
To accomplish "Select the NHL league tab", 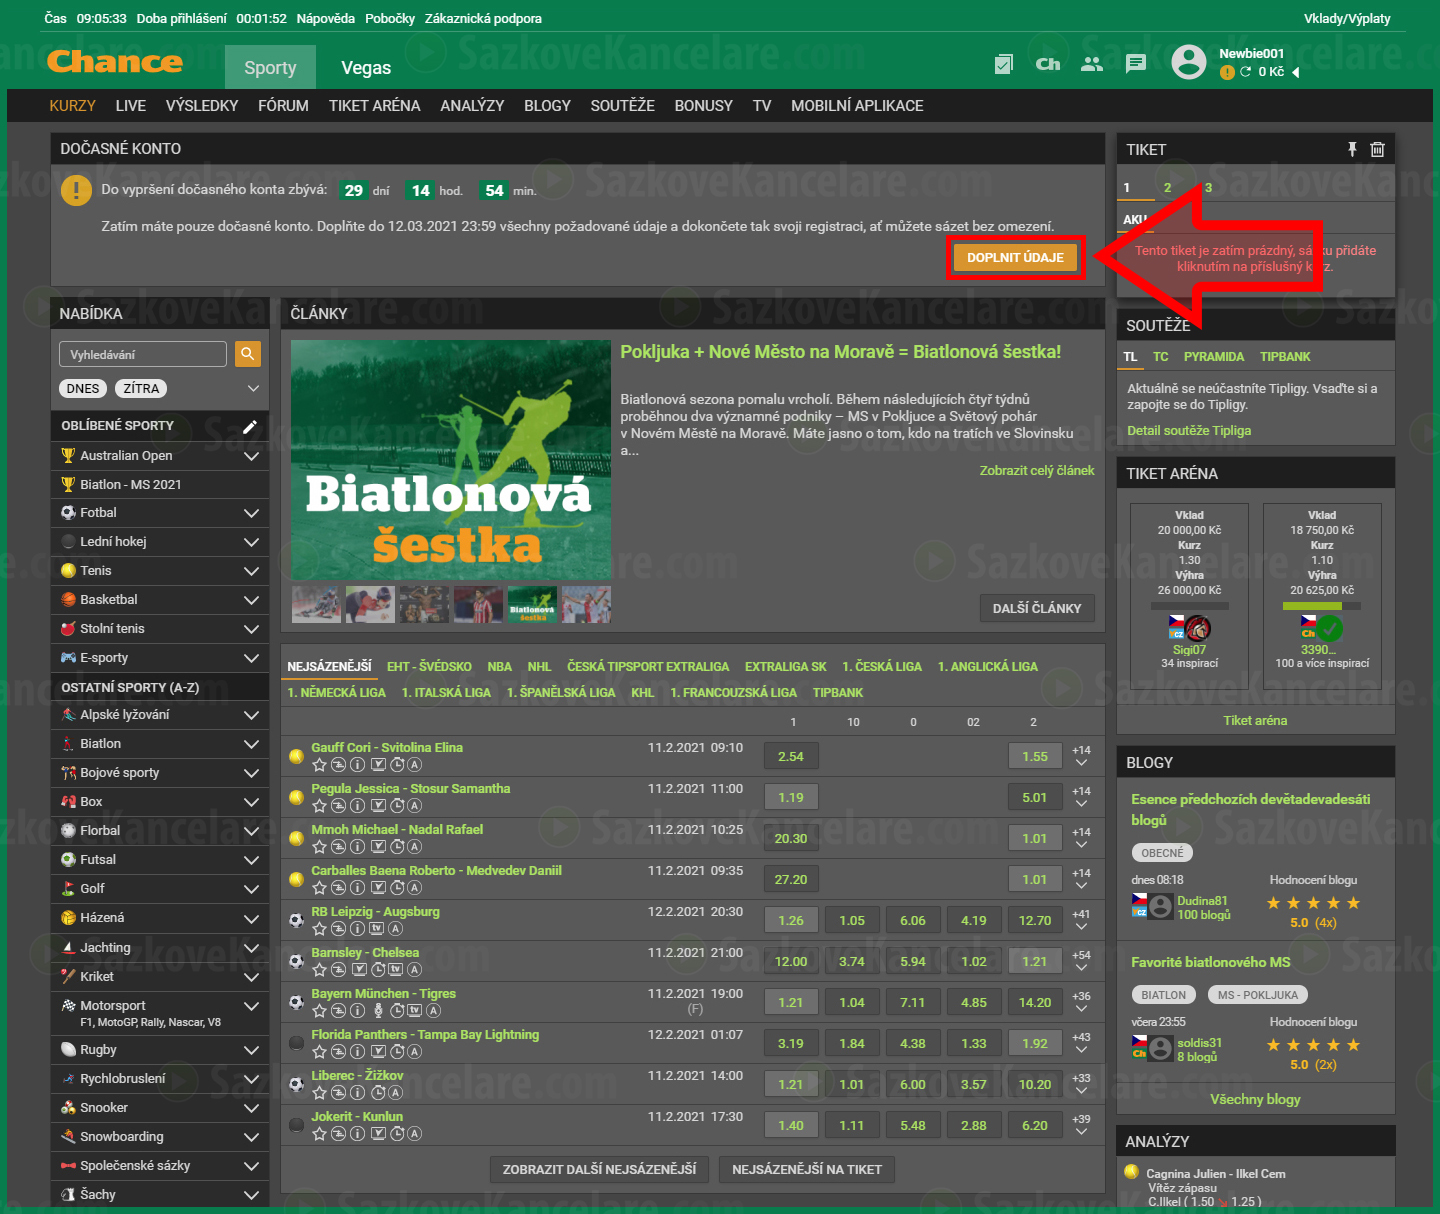I will pyautogui.click(x=539, y=667).
